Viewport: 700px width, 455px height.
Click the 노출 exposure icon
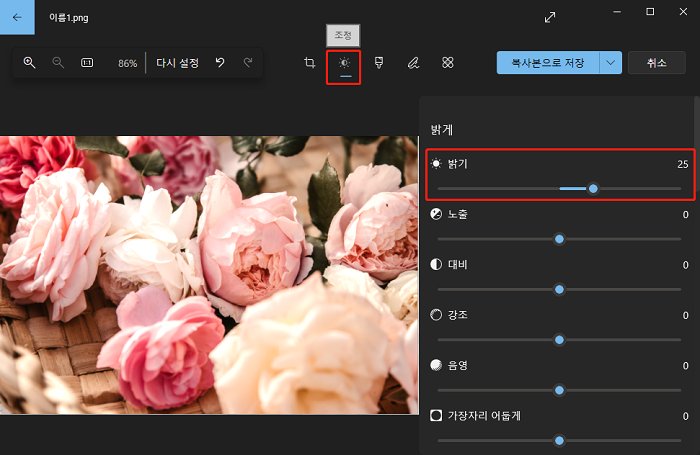(x=436, y=214)
